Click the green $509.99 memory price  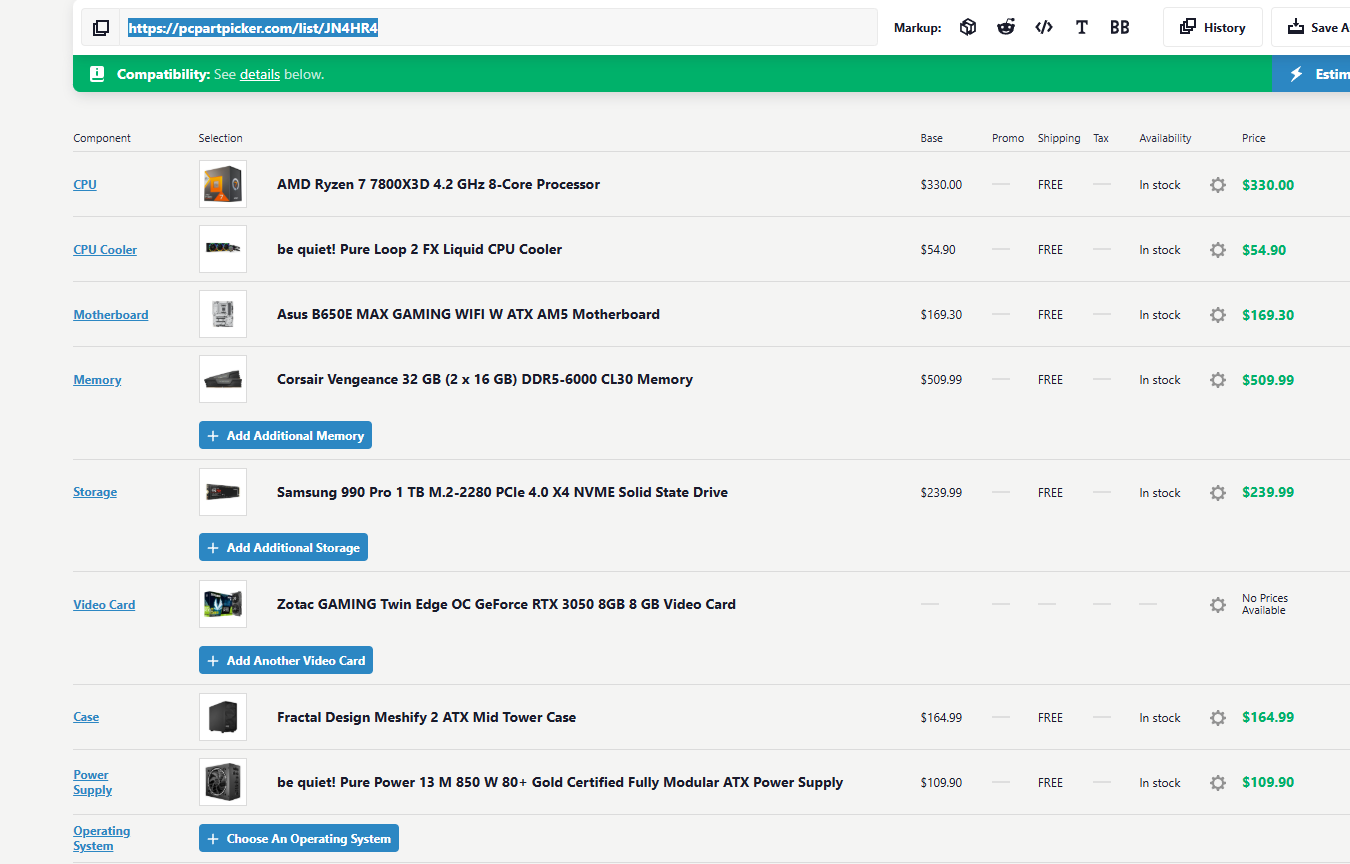coord(1268,380)
